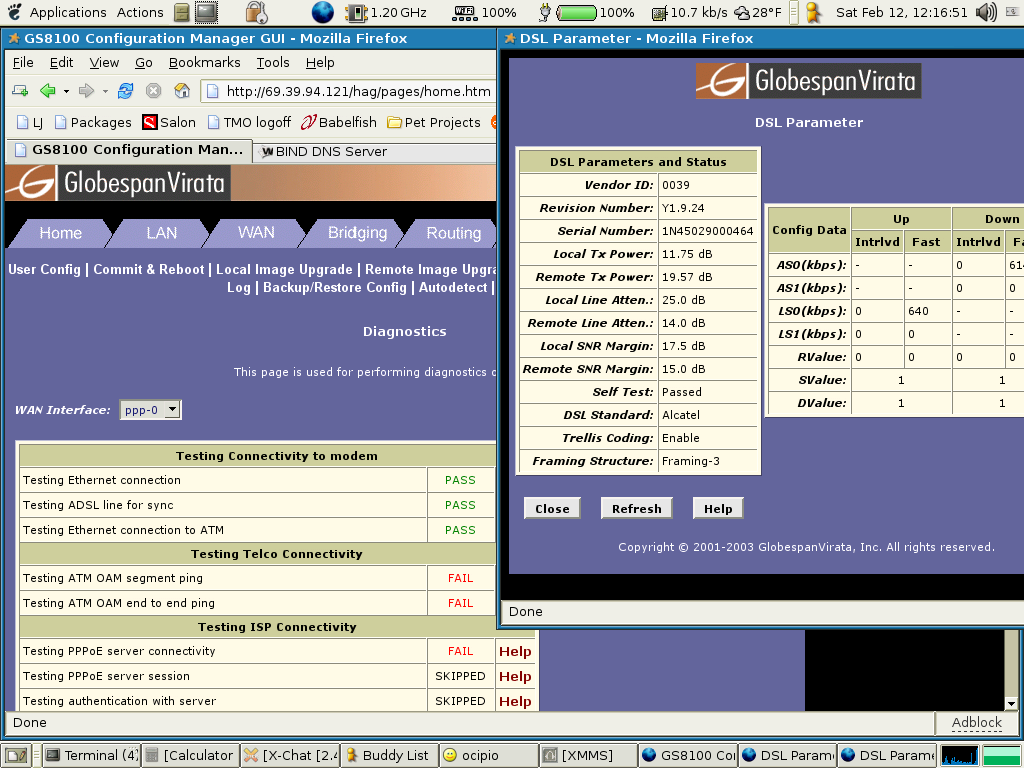The image size is (1024, 768).
Task: Open the WAN Interface ppp-0 dropdown
Action: [x=150, y=409]
